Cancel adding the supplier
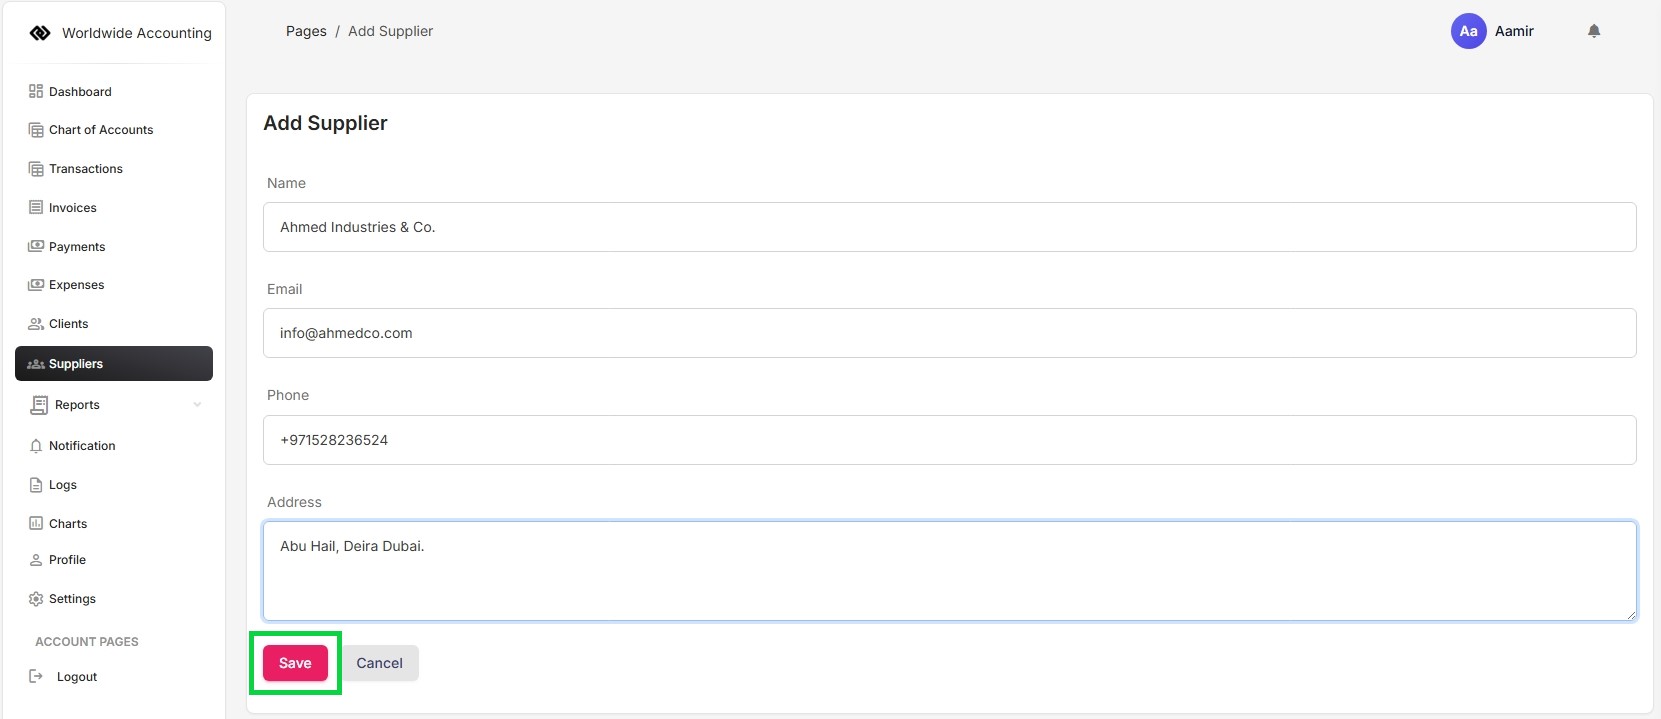This screenshot has width=1661, height=719. pyautogui.click(x=380, y=663)
